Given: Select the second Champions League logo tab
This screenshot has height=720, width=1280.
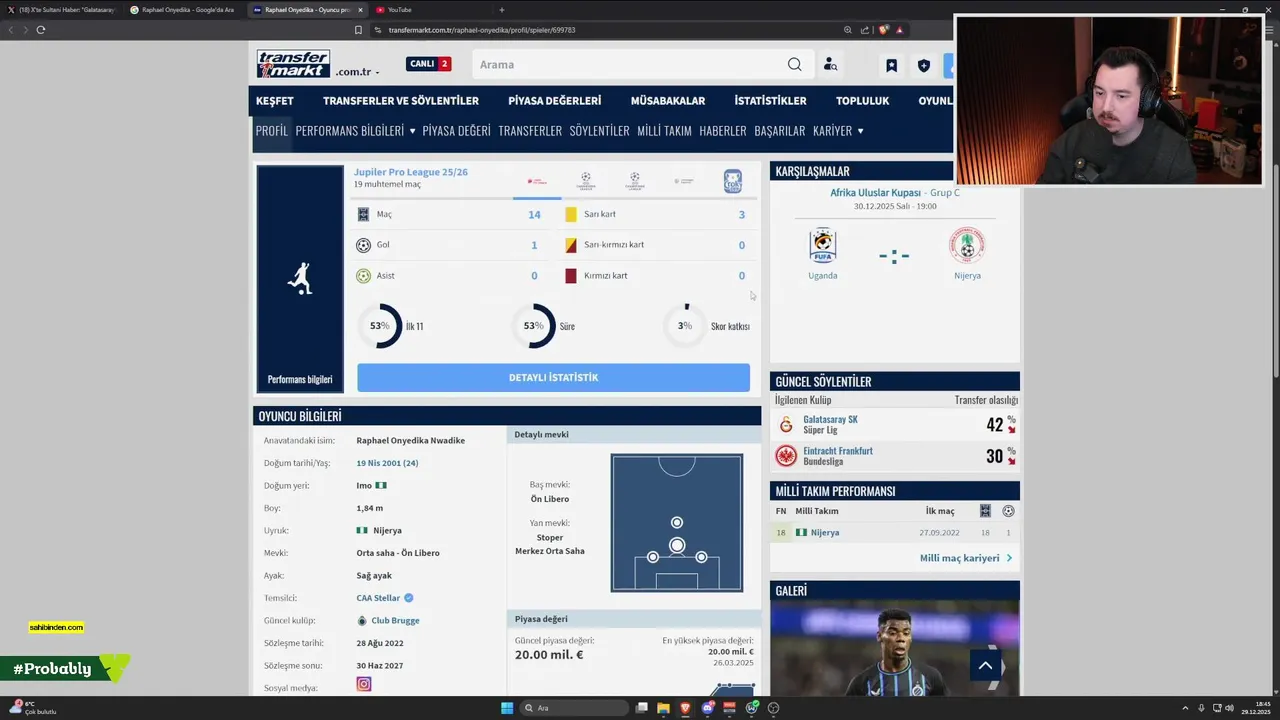Looking at the screenshot, I should pyautogui.click(x=635, y=181).
